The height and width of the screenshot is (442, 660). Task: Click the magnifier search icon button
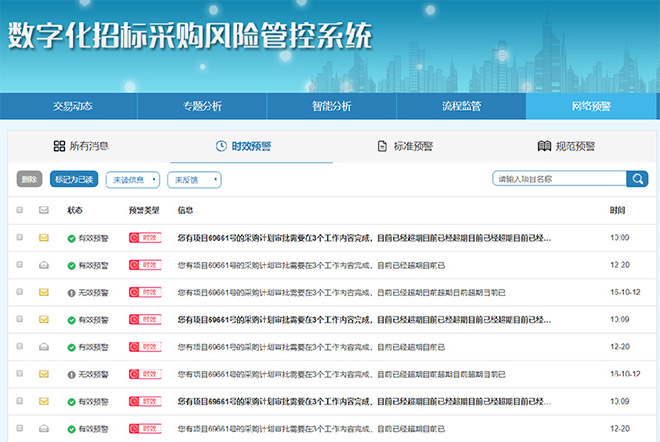click(x=637, y=179)
